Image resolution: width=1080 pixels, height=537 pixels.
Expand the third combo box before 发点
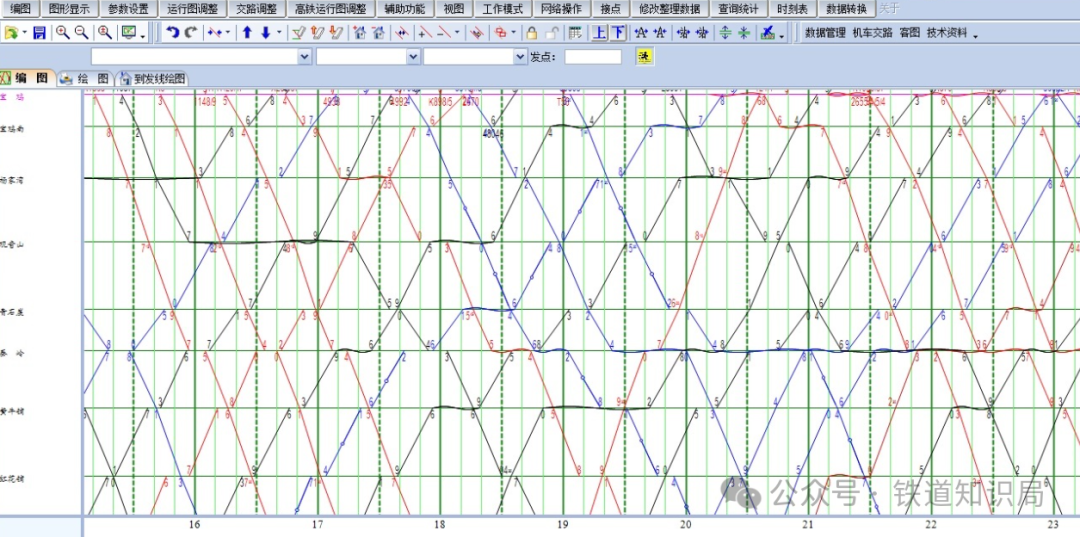pyautogui.click(x=520, y=57)
